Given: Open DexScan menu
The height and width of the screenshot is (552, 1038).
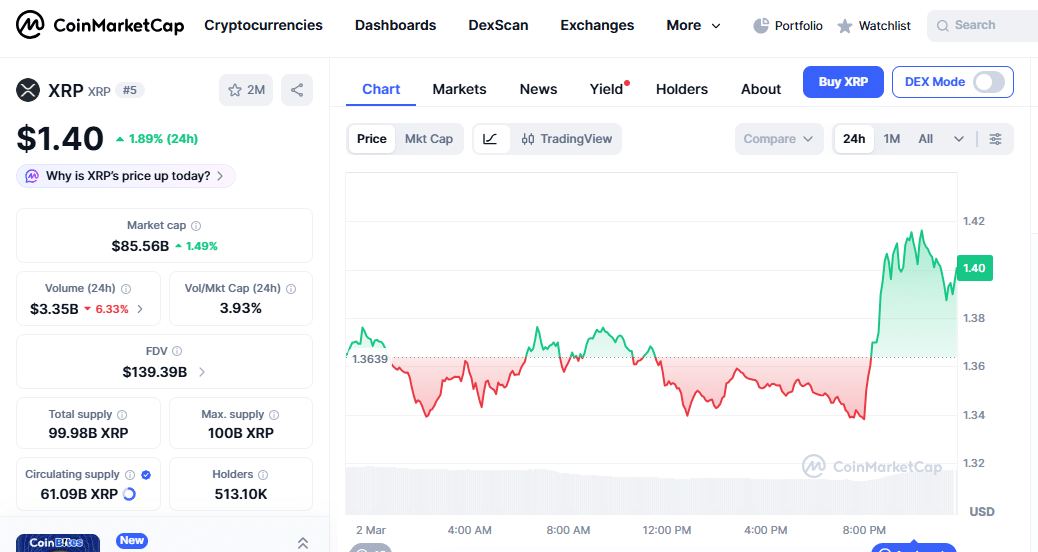Looking at the screenshot, I should pyautogui.click(x=498, y=25).
